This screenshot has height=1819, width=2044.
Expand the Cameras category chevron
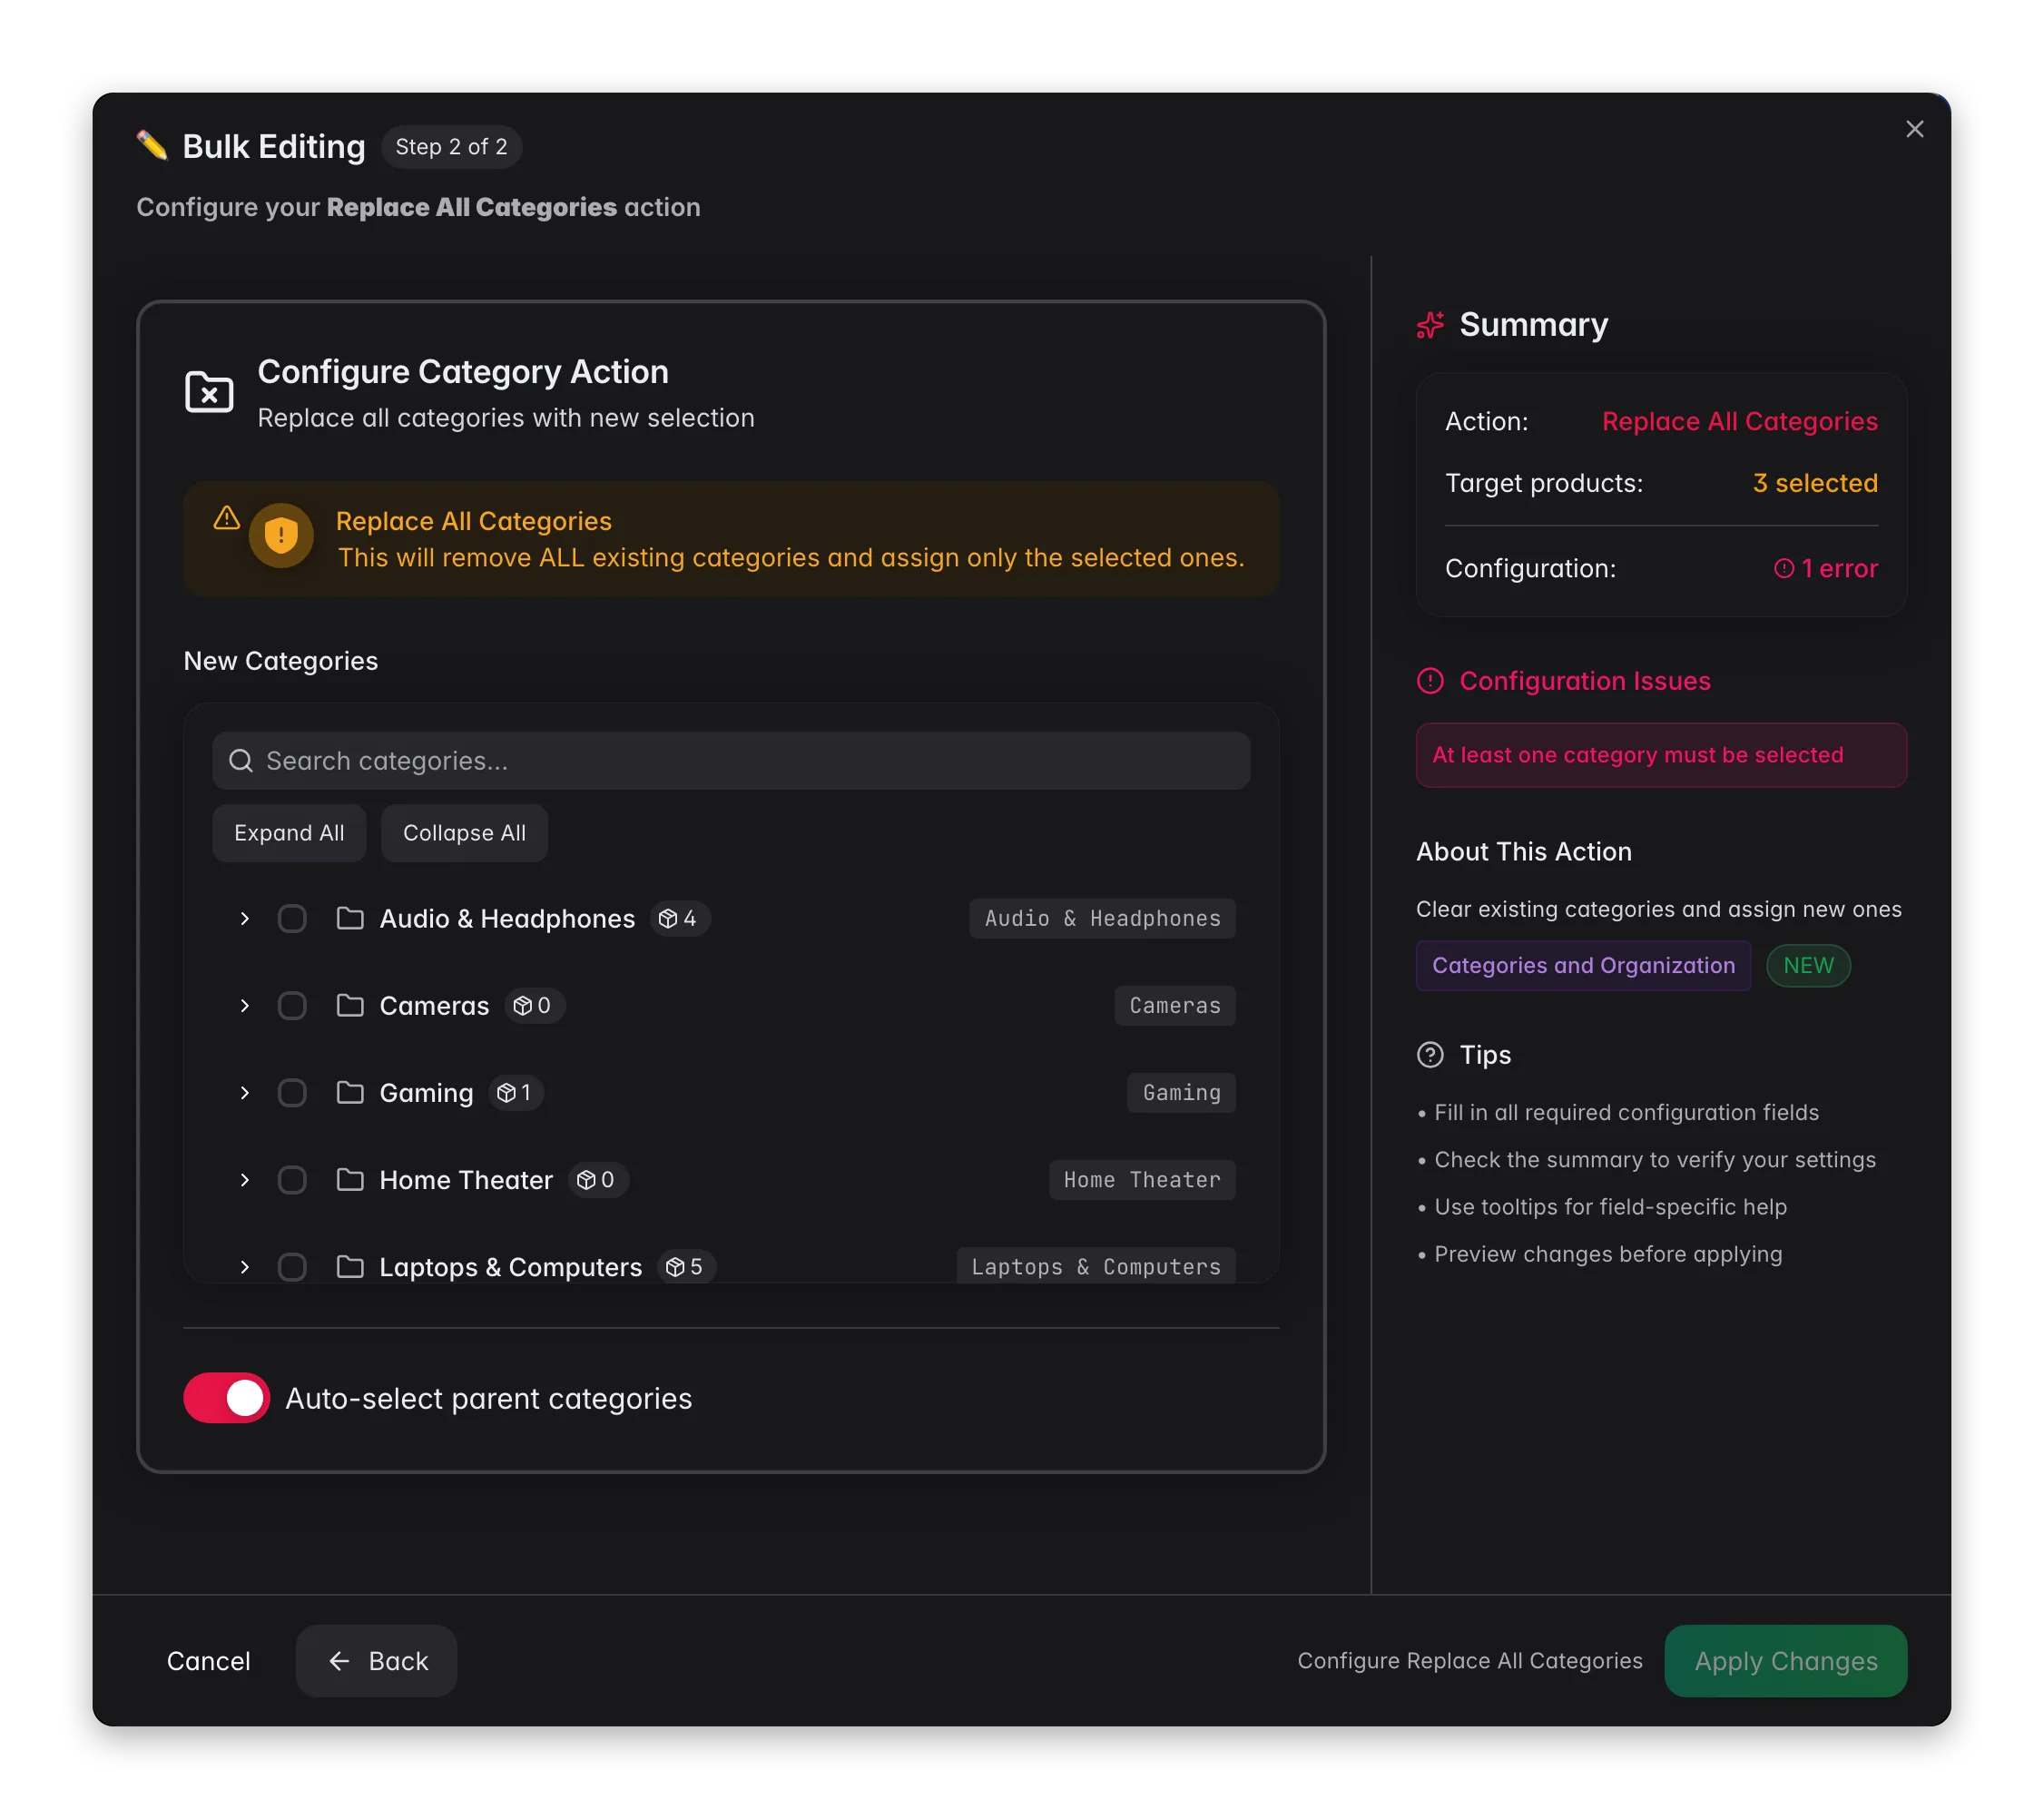click(x=244, y=1005)
